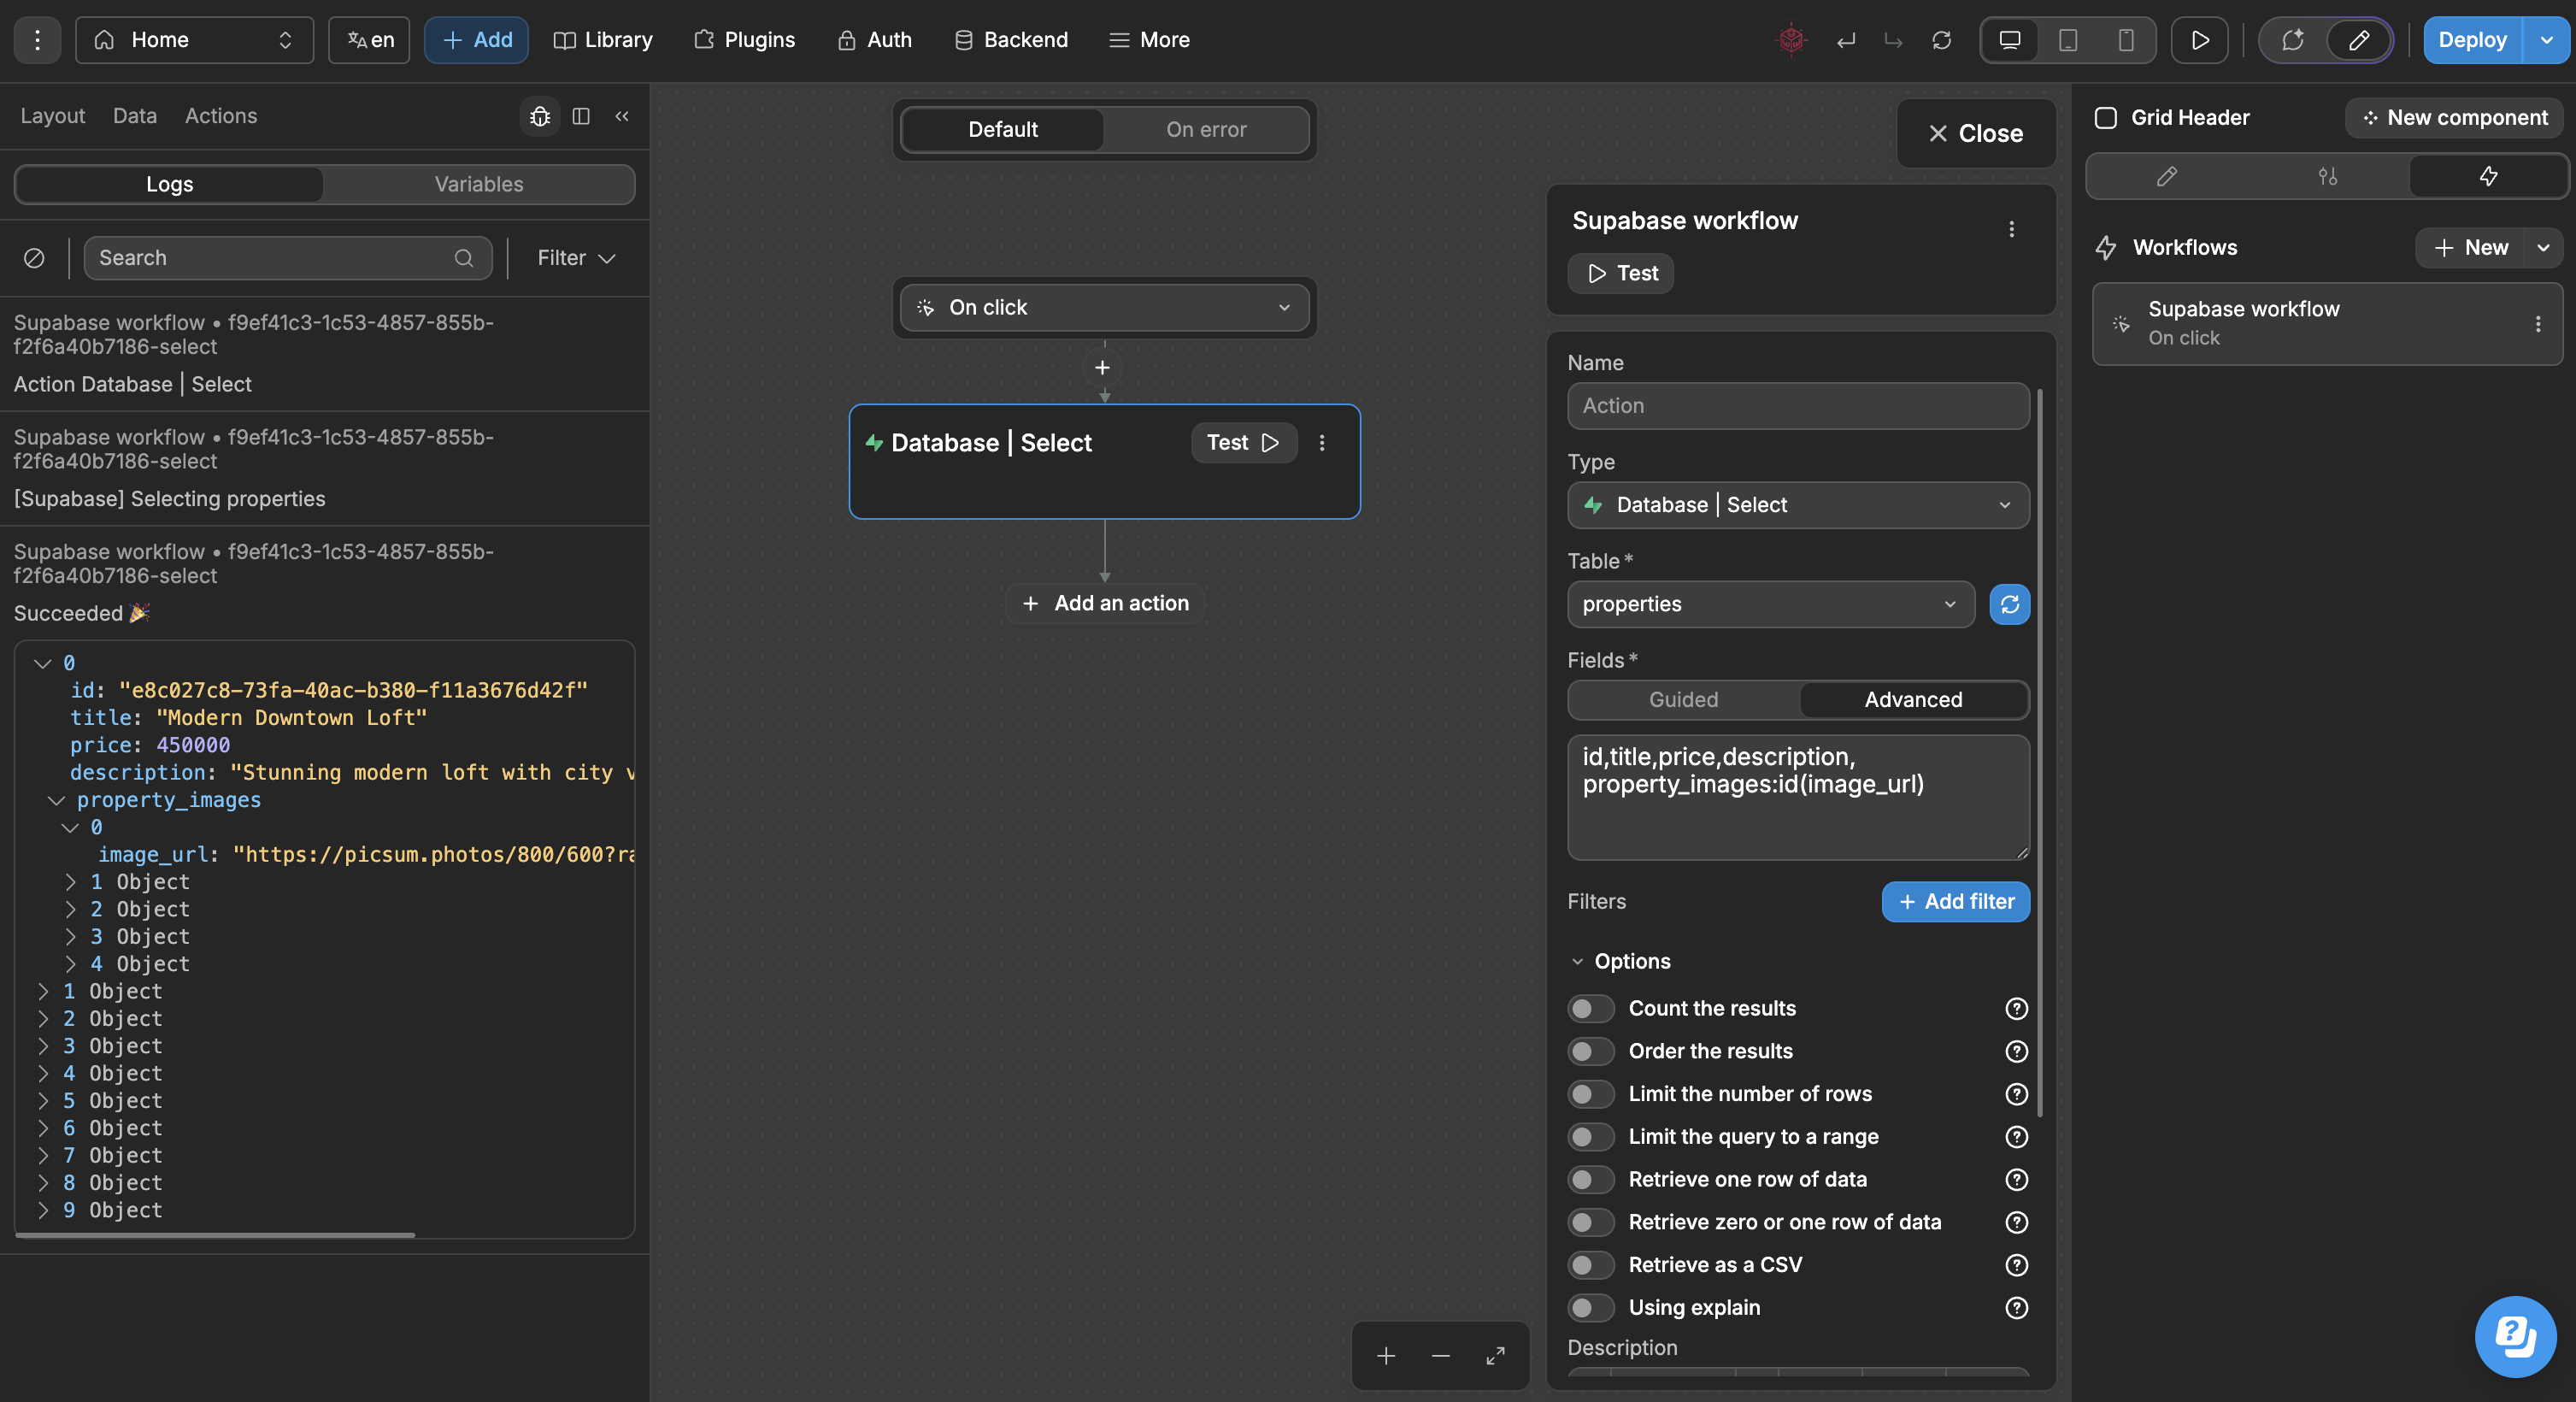Switch to the Variables tab

tap(478, 184)
